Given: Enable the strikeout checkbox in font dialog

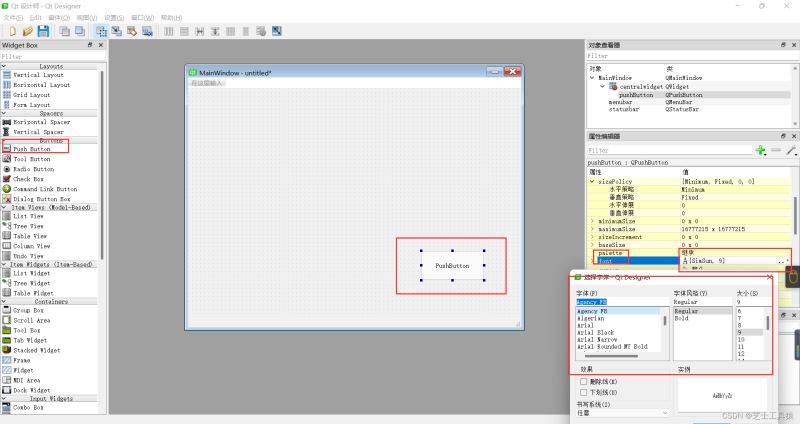Looking at the screenshot, I should click(583, 381).
